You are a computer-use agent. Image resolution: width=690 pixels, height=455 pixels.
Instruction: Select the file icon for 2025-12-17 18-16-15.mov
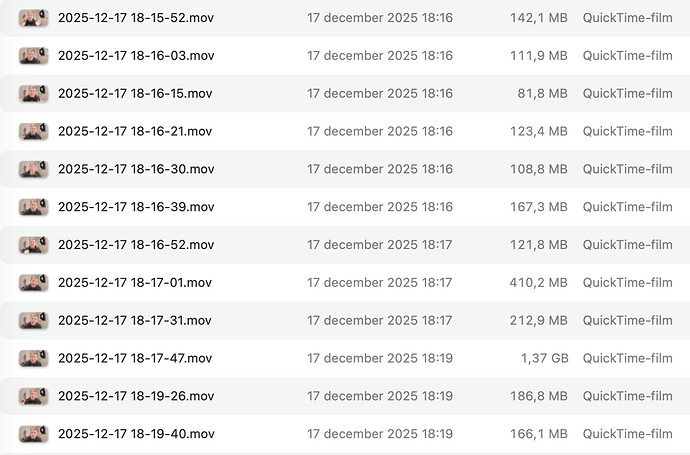tap(33, 94)
